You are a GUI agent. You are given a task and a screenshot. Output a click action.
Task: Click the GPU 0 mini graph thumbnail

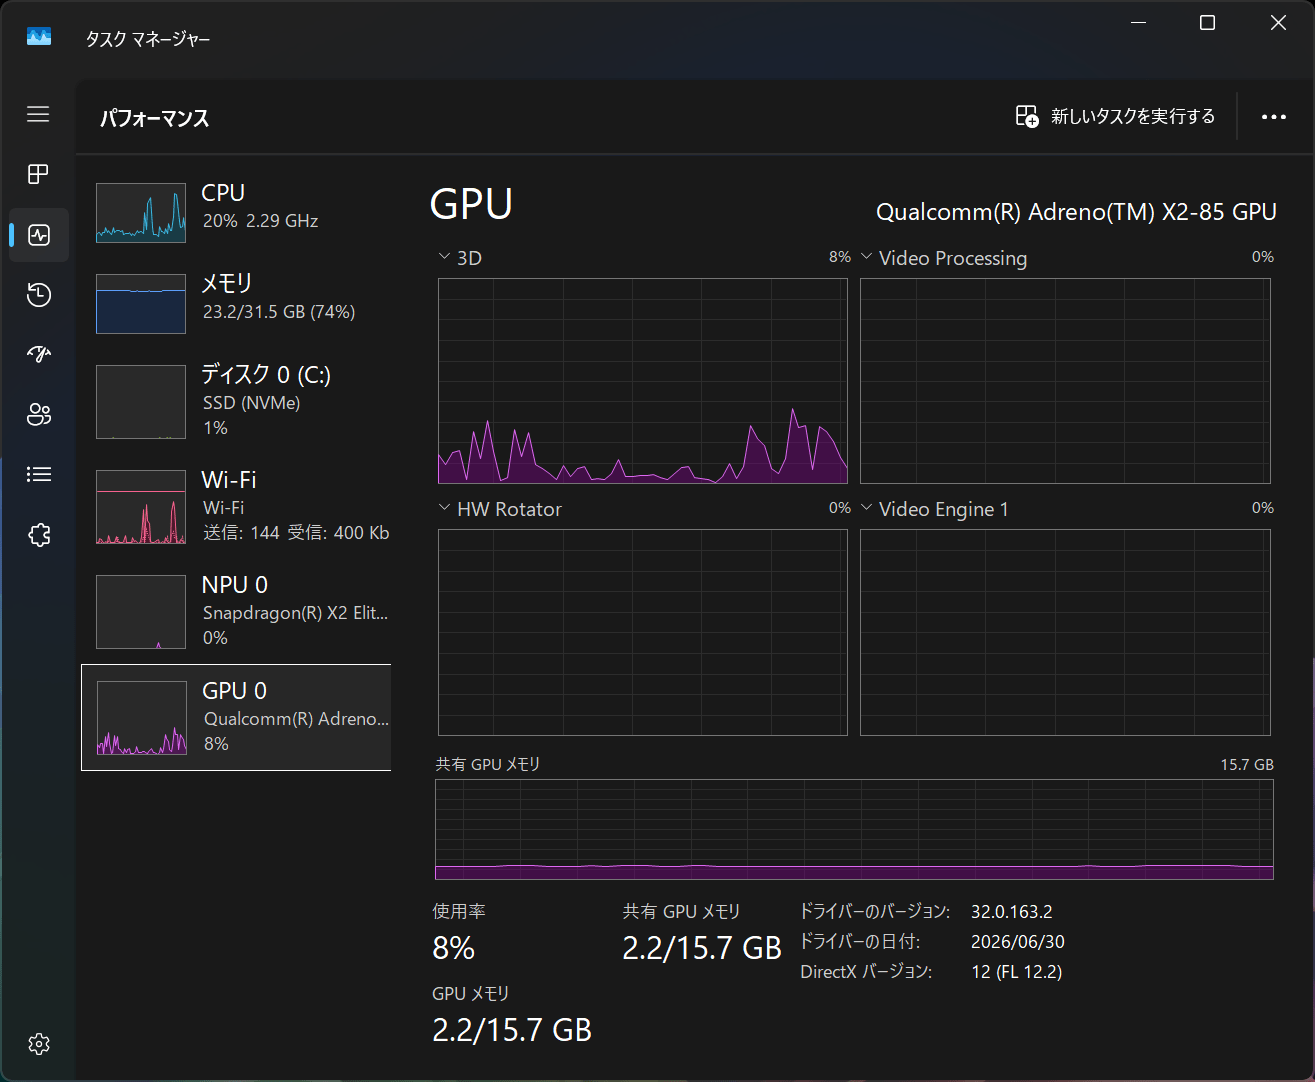point(142,718)
